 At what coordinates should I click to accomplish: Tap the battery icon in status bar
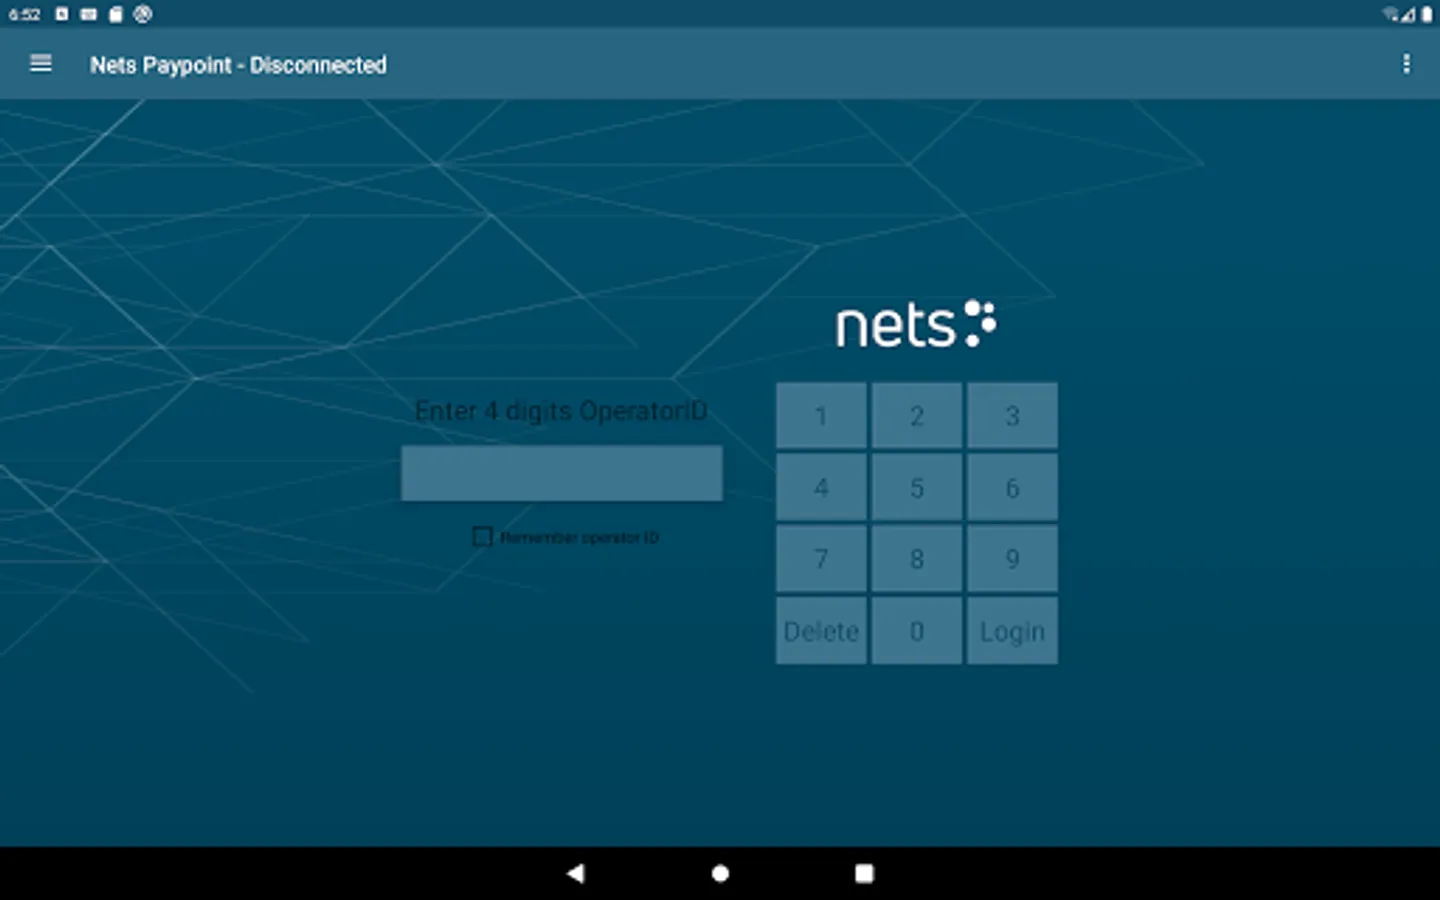point(1427,14)
